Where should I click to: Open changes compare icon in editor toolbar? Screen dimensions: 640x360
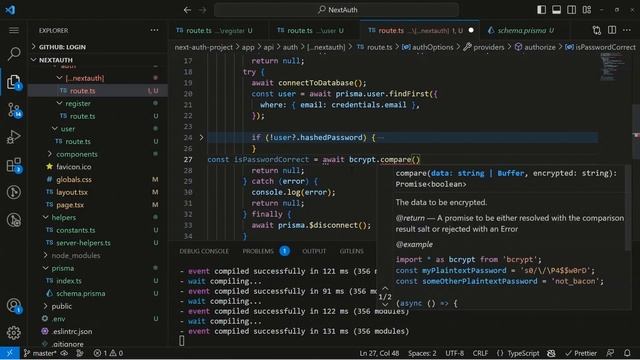(x=597, y=30)
